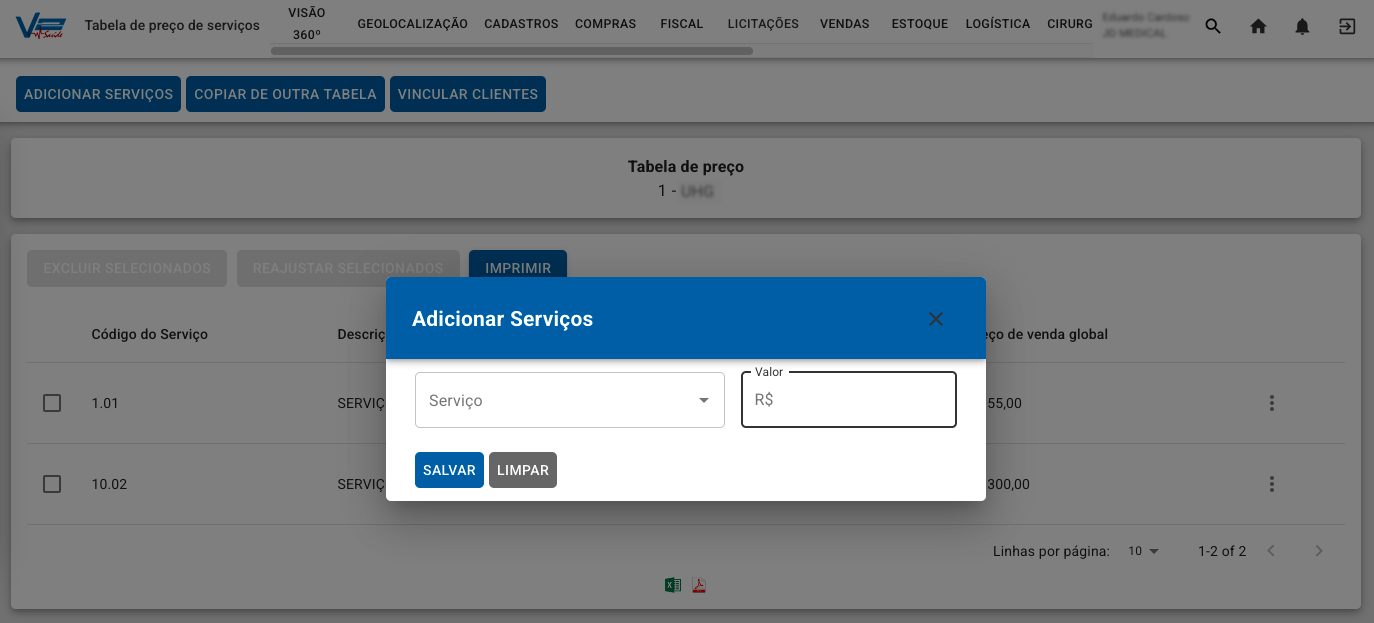The width and height of the screenshot is (1374, 623).
Task: Open the Geolocalização menu
Action: 412,24
